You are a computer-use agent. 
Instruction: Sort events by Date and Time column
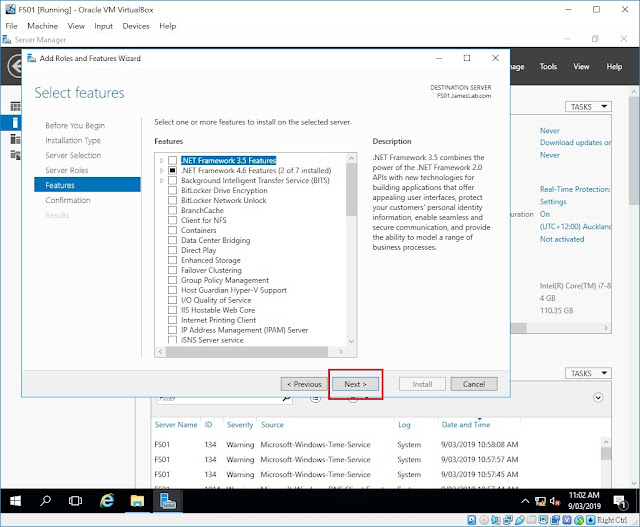tap(466, 425)
